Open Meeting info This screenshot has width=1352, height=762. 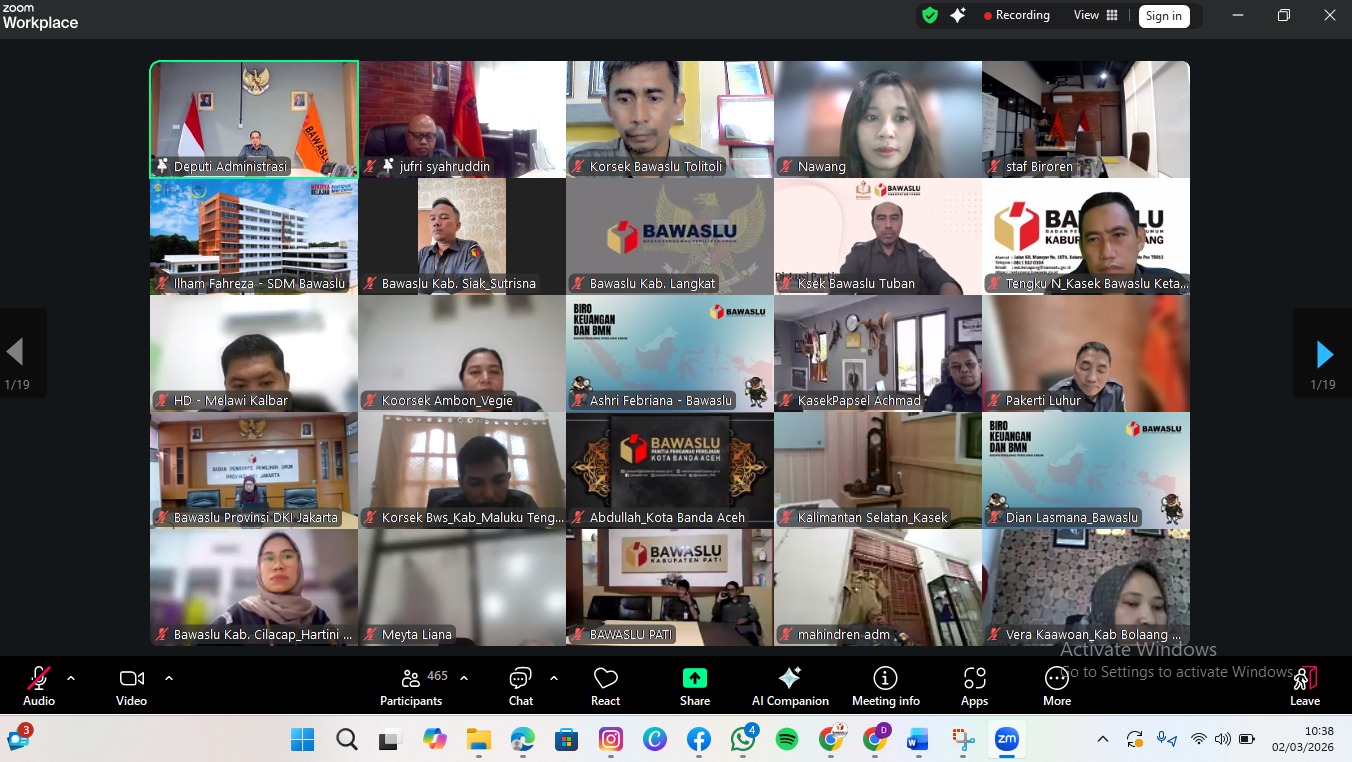pos(885,686)
